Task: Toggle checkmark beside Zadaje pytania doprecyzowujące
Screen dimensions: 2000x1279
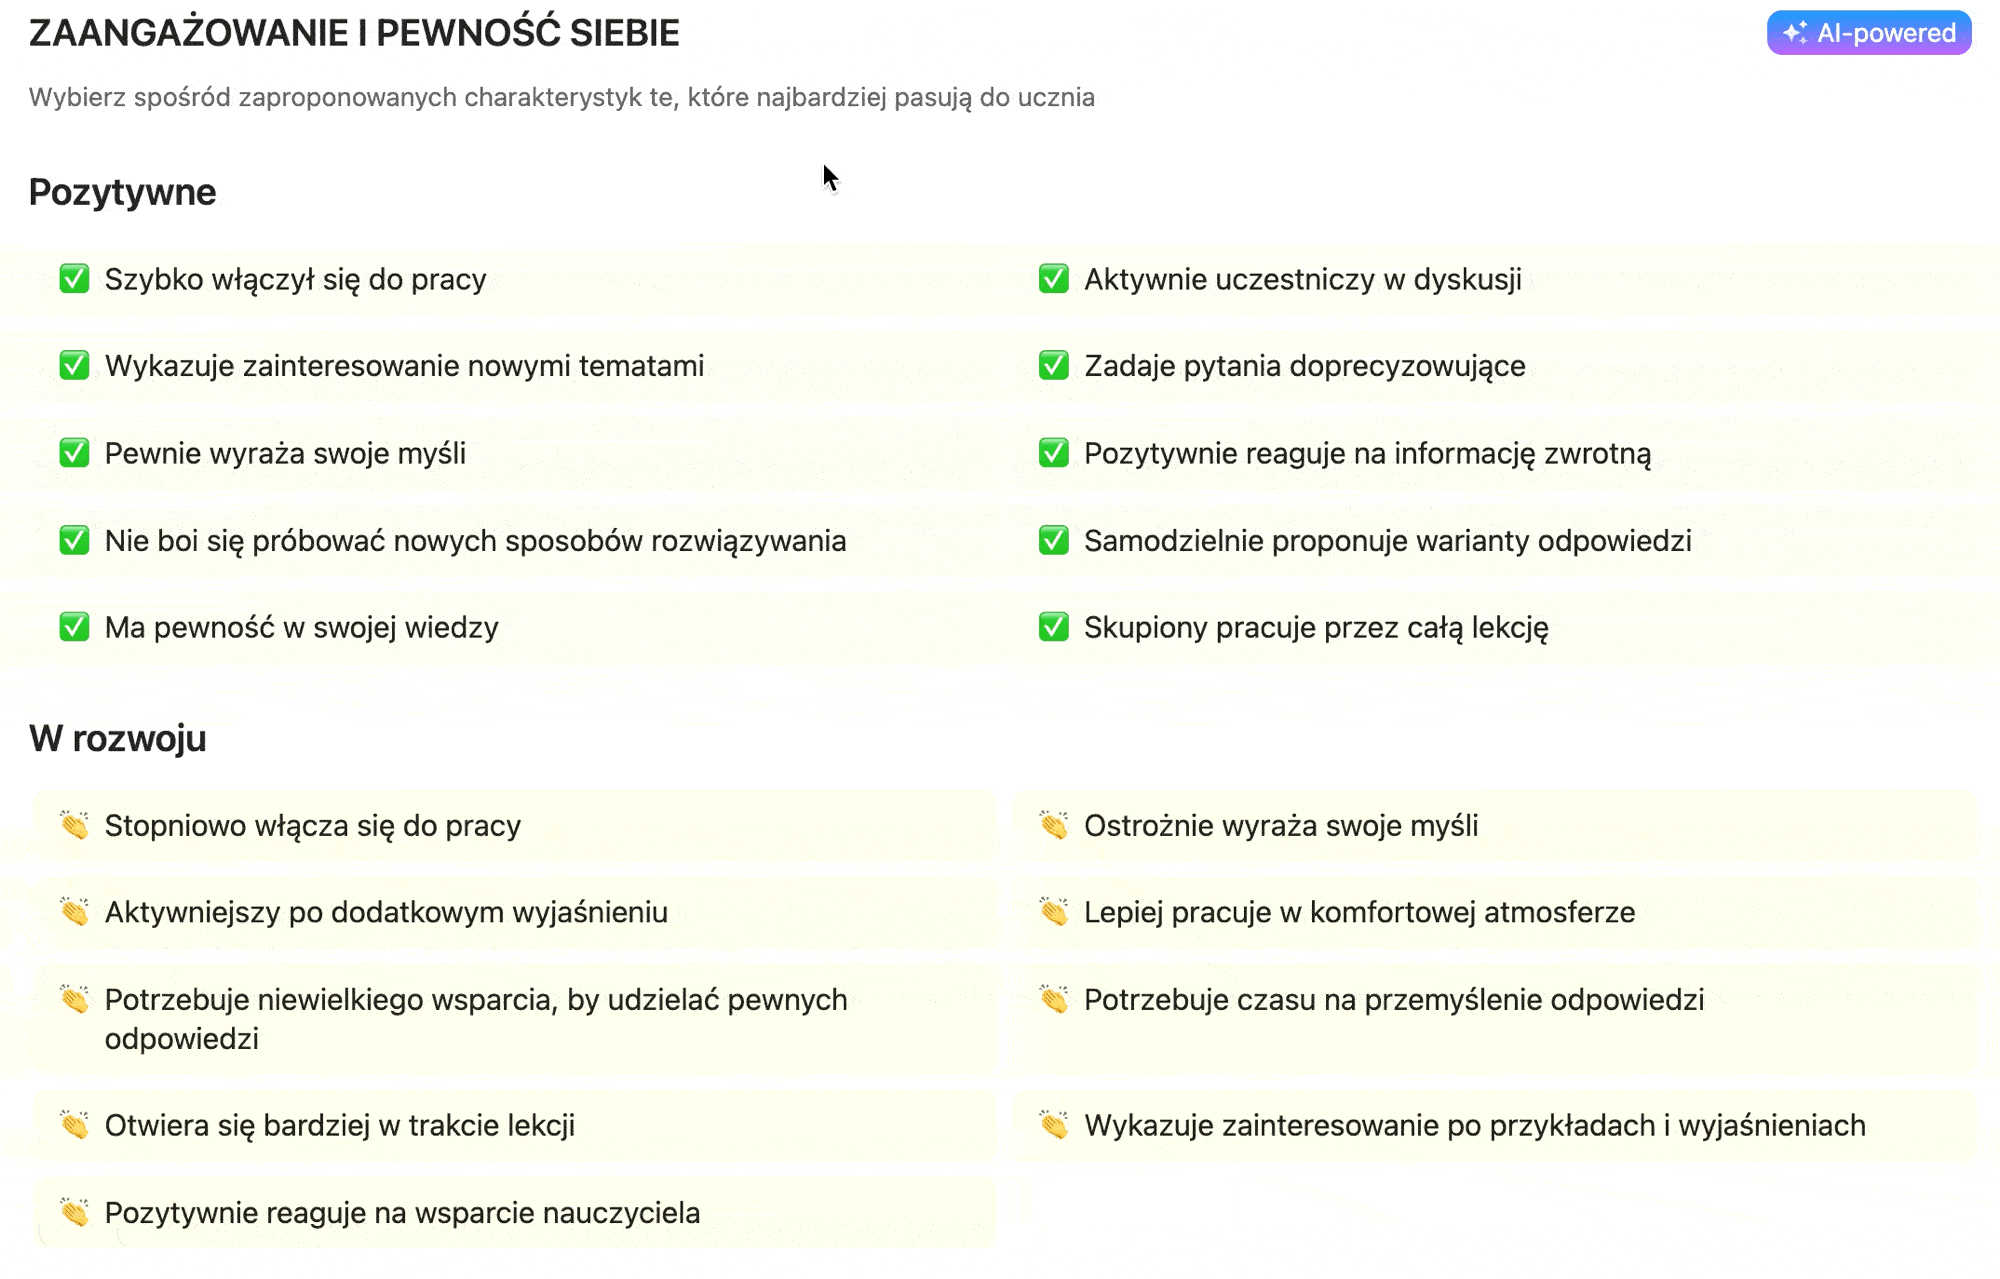Action: [x=1054, y=366]
